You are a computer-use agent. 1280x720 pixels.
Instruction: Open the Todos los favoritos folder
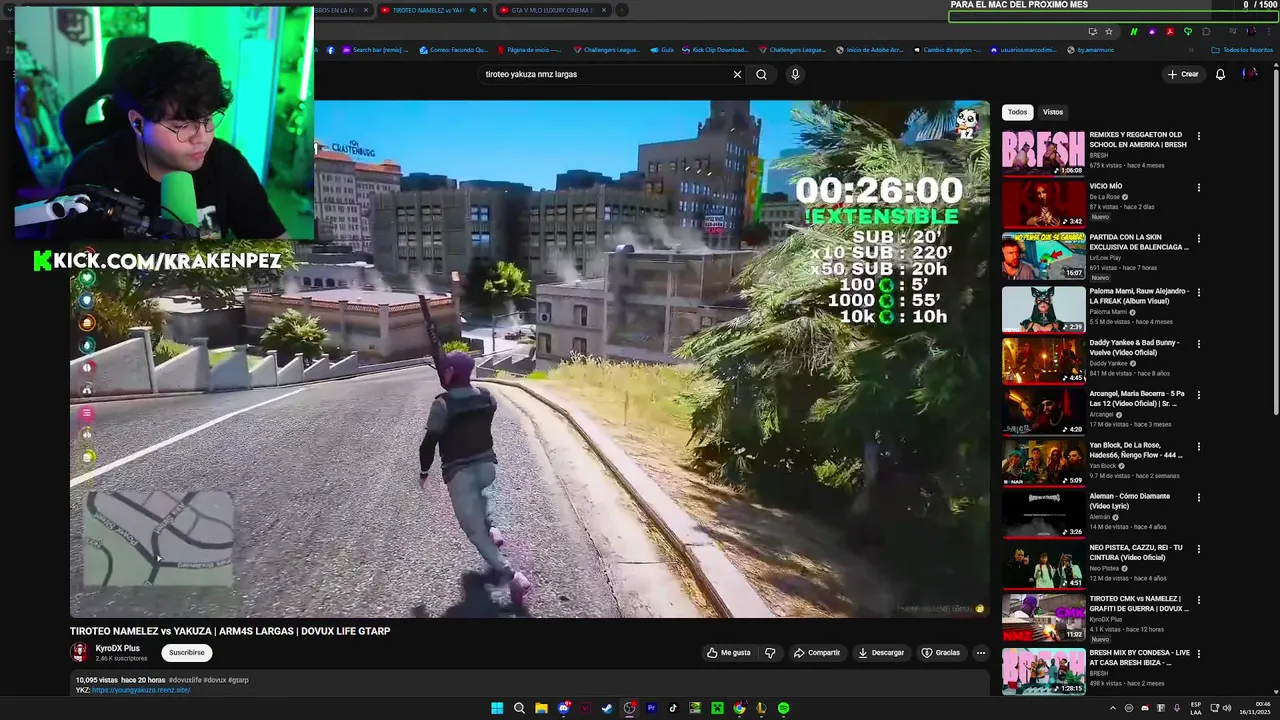click(1242, 50)
